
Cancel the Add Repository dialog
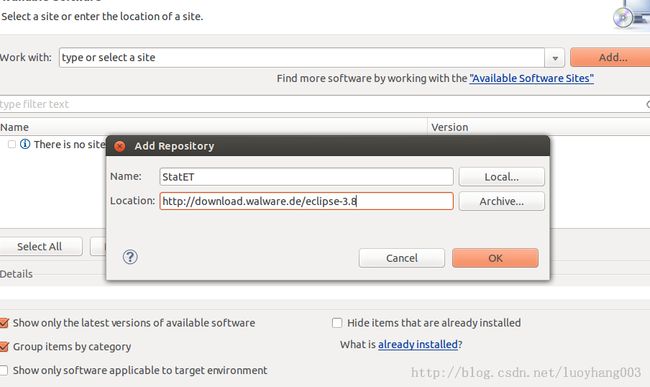(x=402, y=258)
